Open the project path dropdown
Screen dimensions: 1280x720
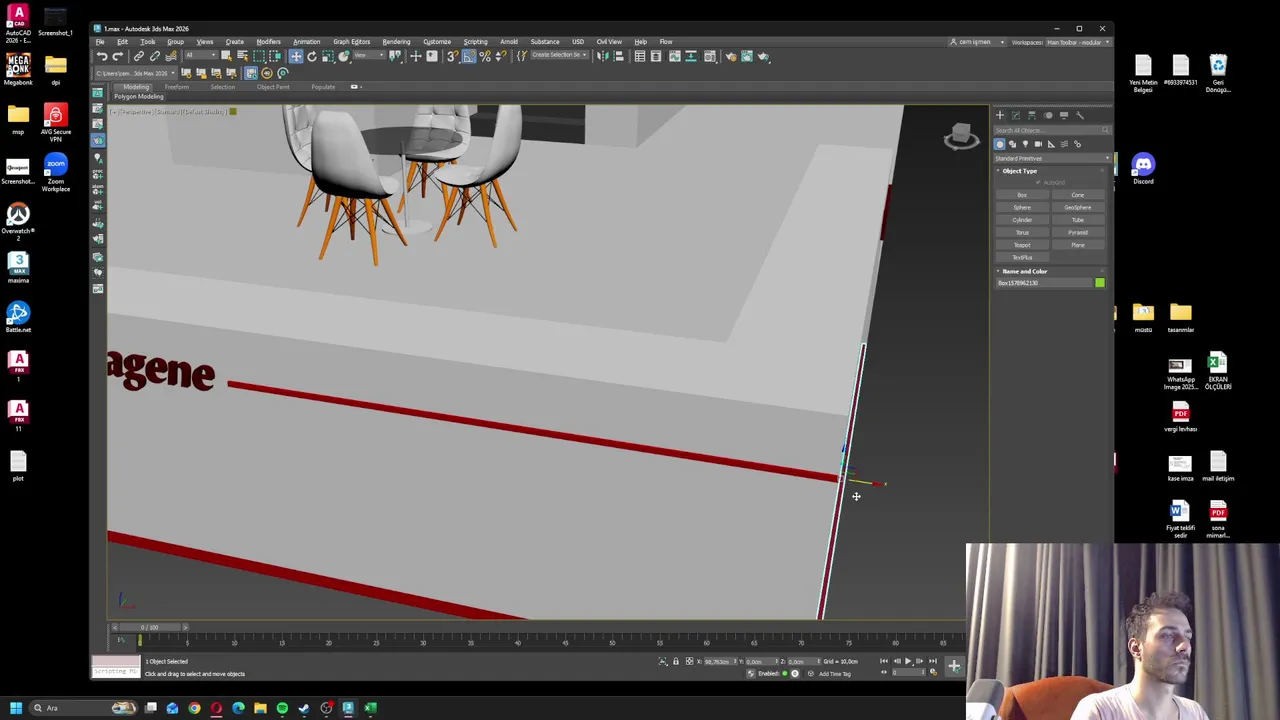pos(135,73)
